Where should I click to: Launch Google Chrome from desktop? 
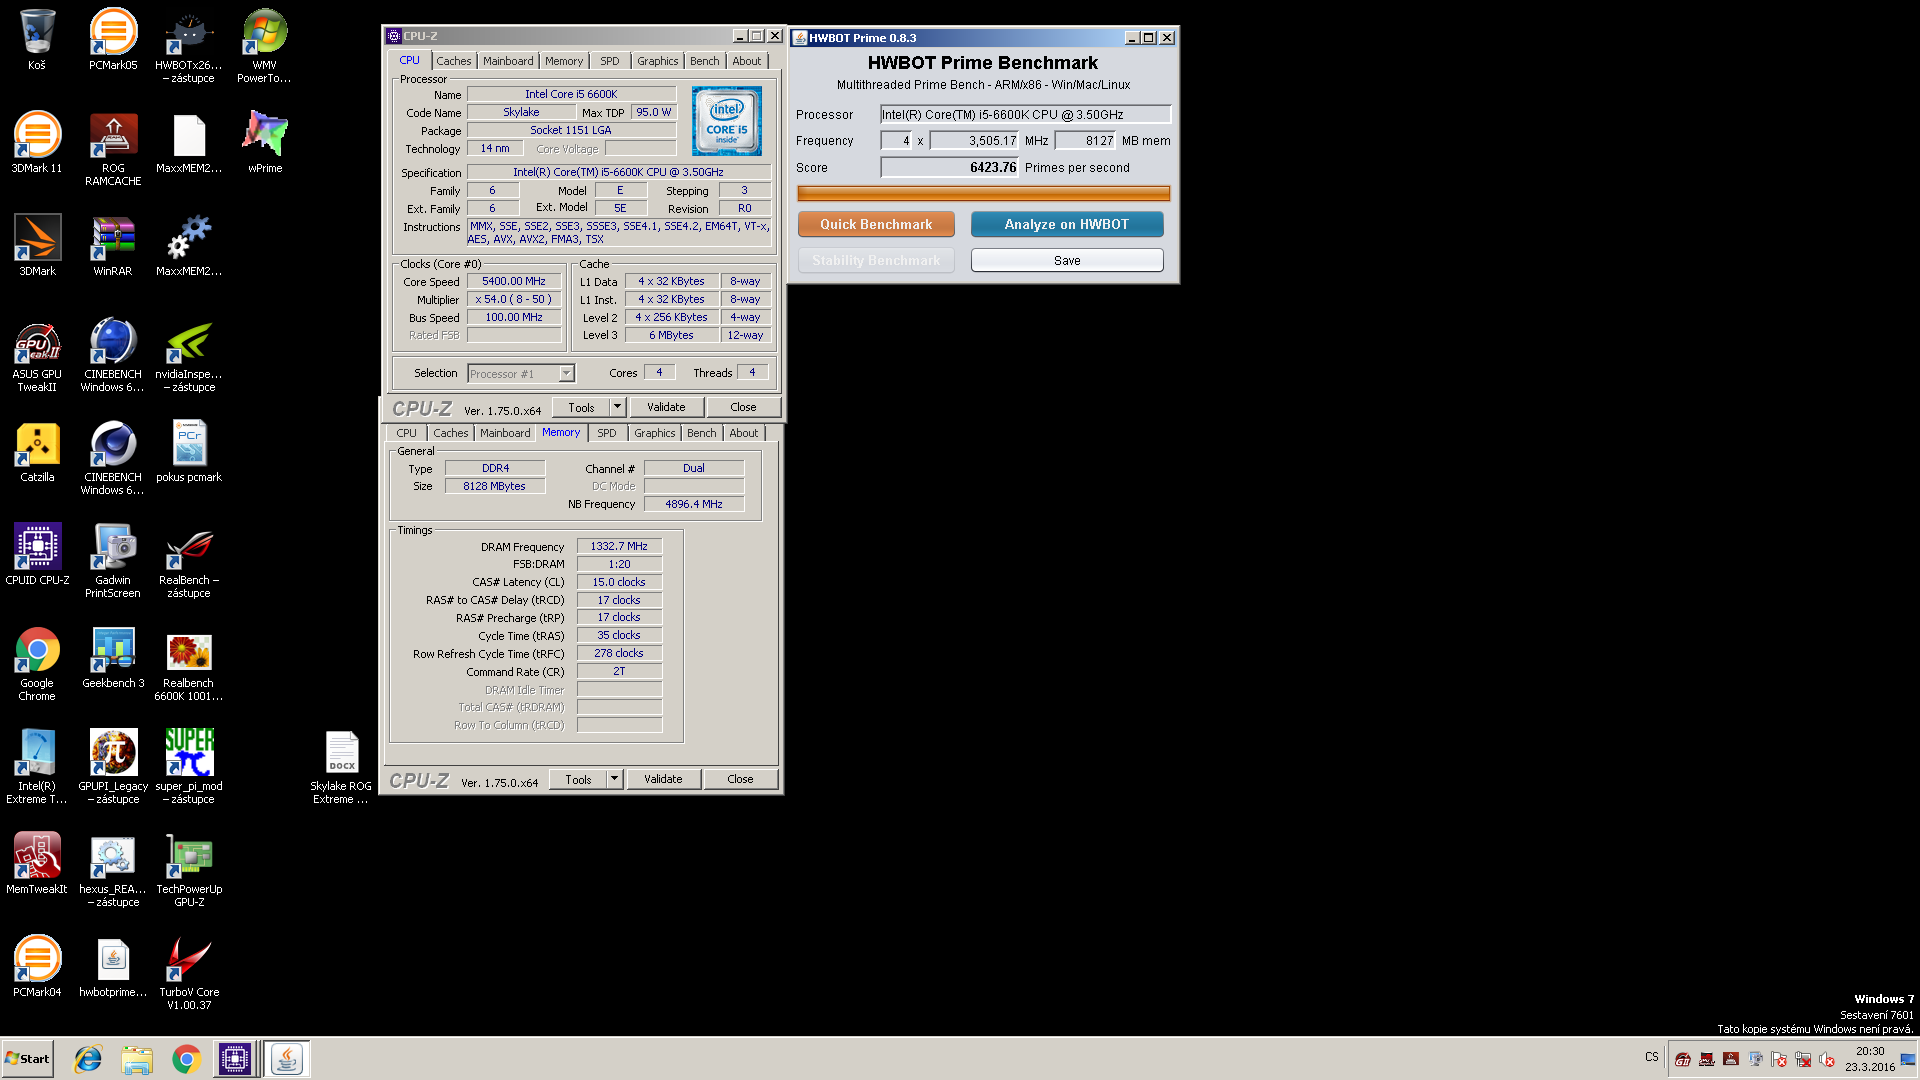click(37, 664)
